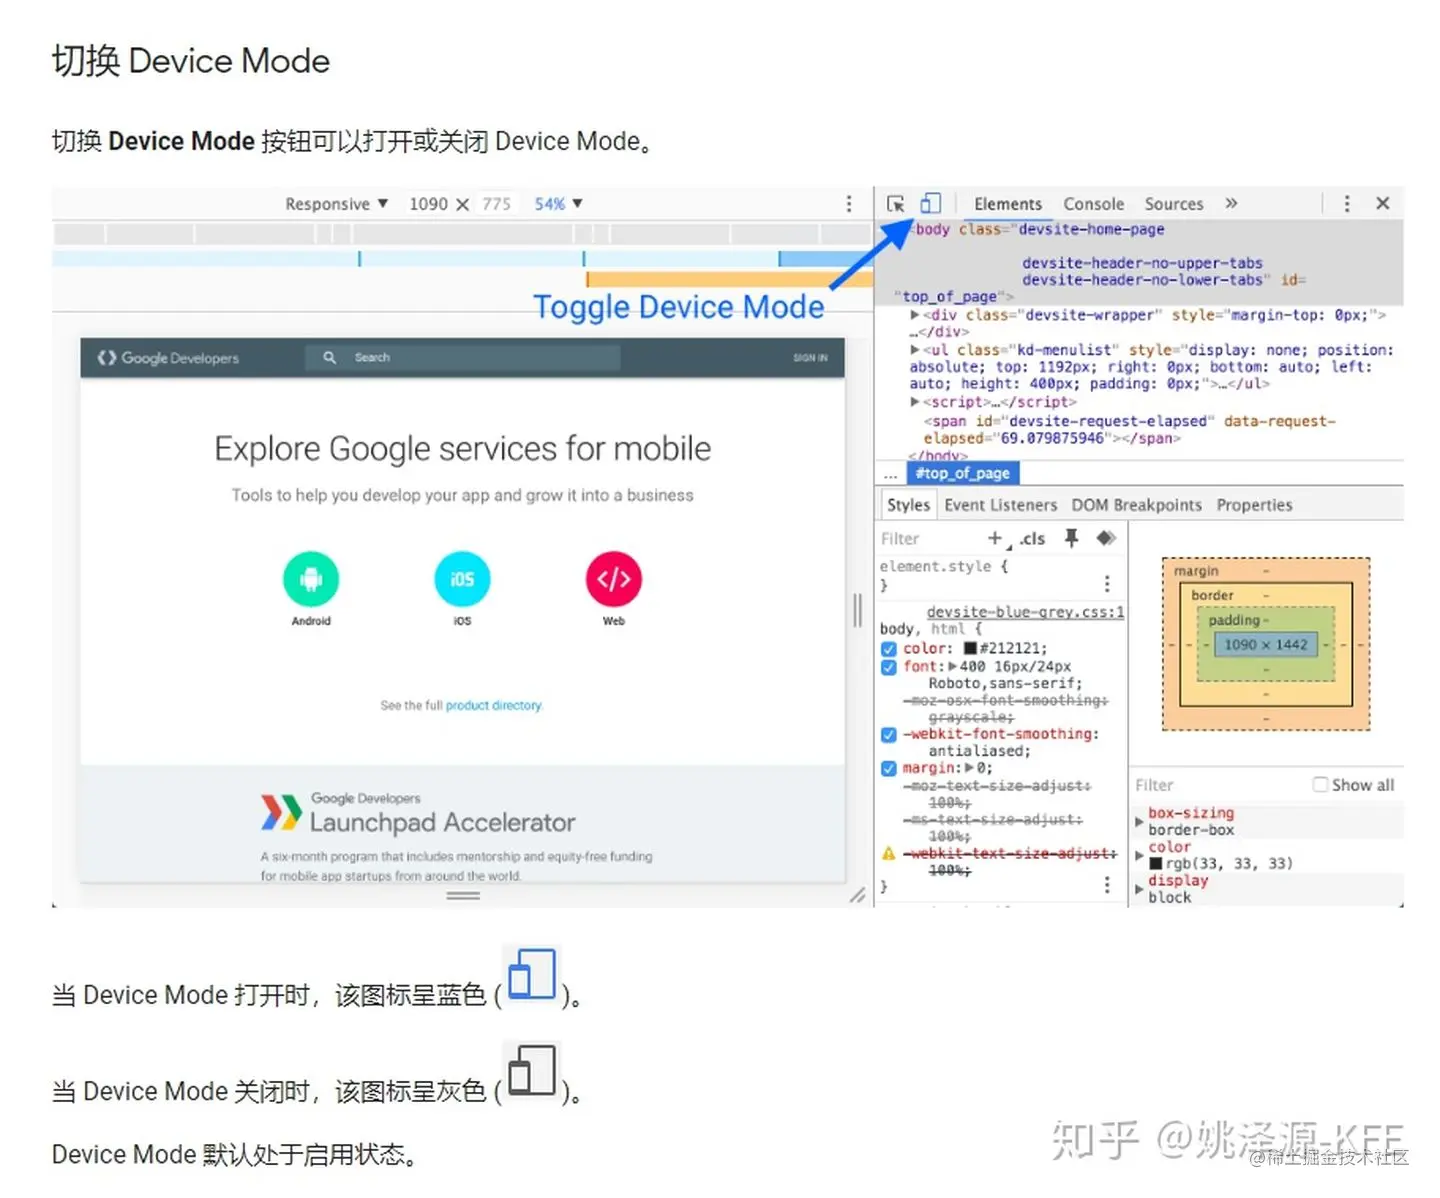Click the pin element state icon

click(1071, 538)
